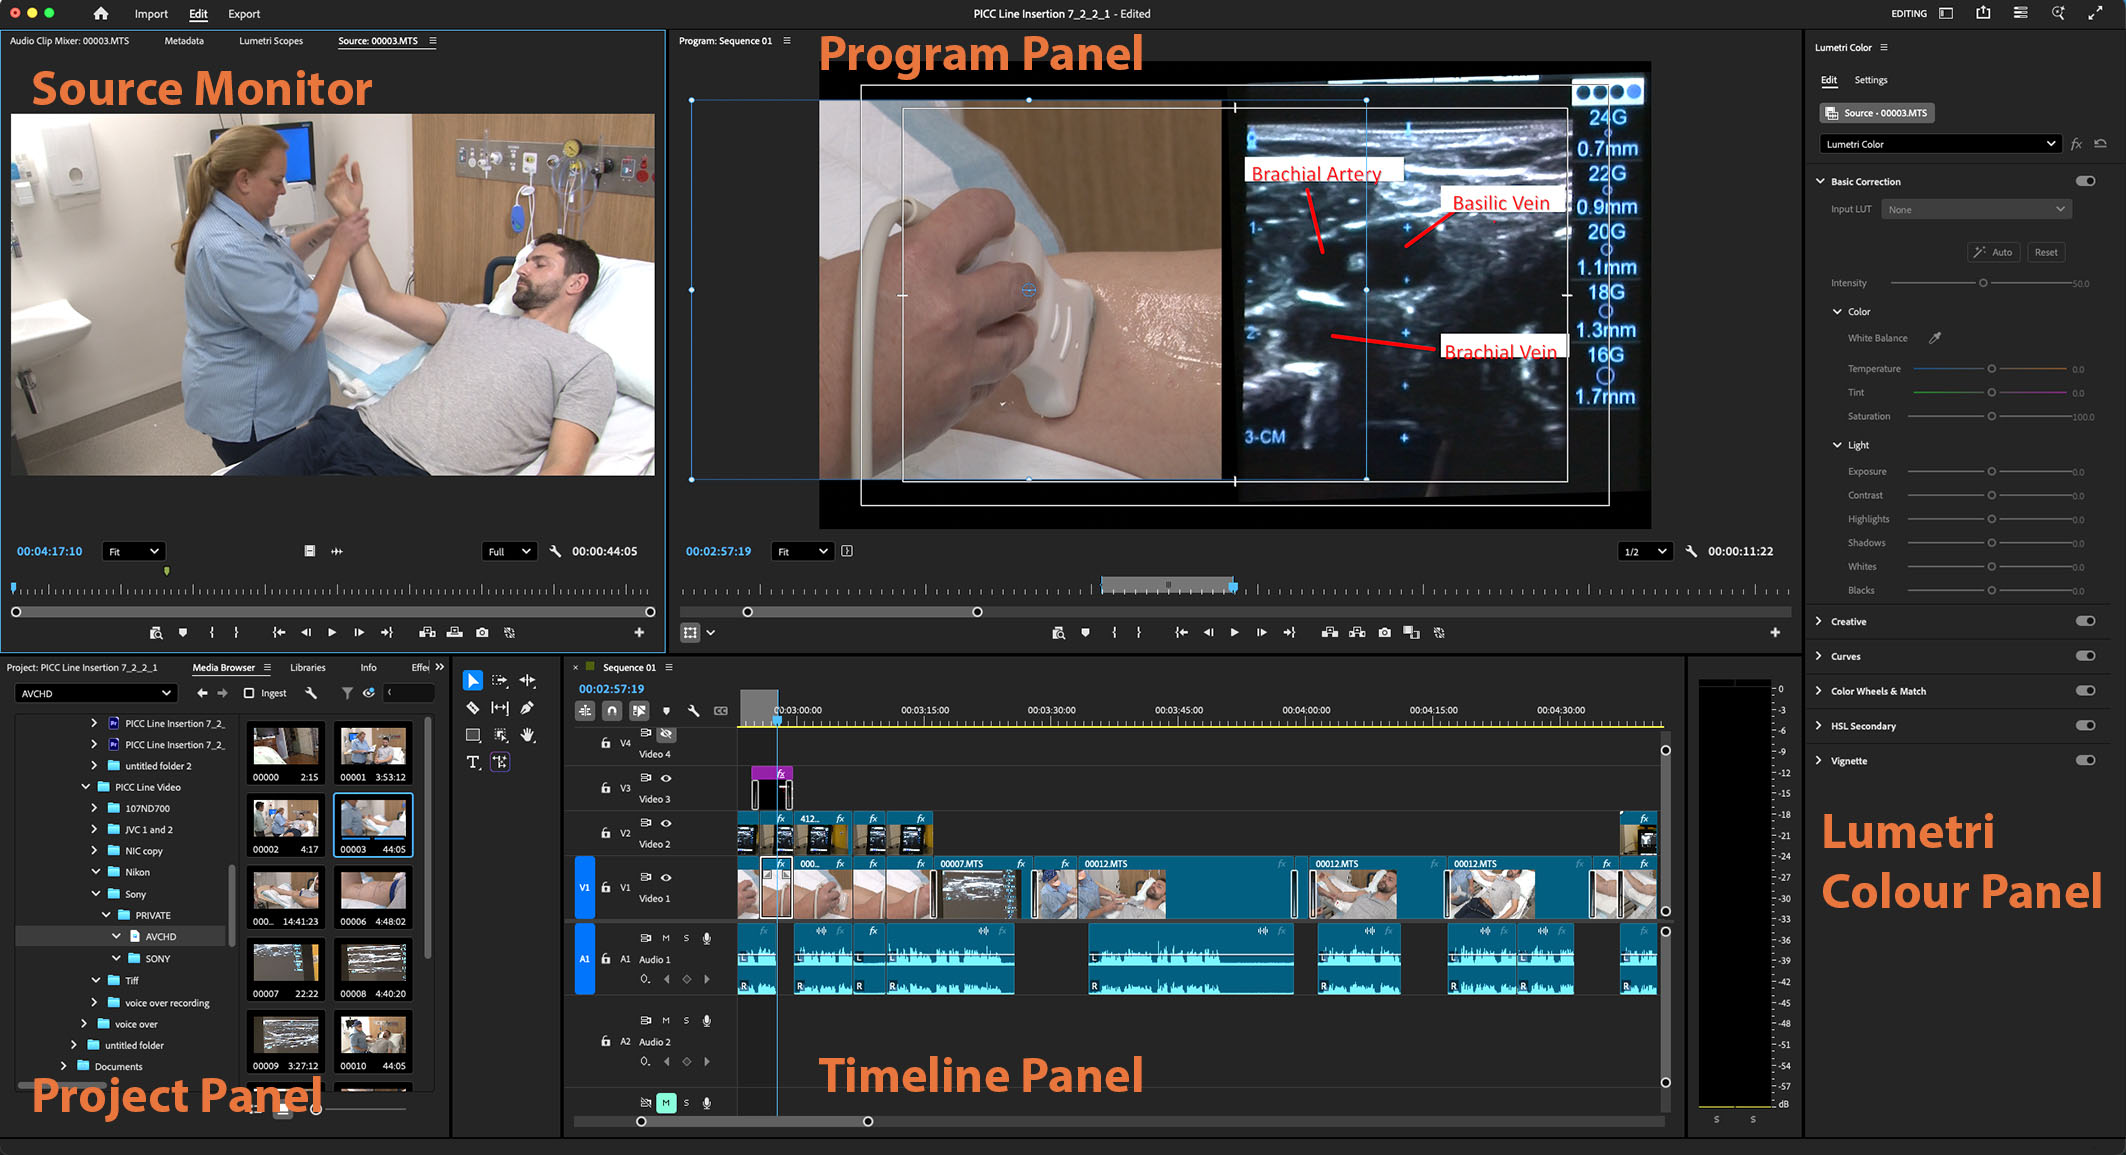
Task: Enable the Ingest checkbox in Media Browser
Action: [249, 693]
